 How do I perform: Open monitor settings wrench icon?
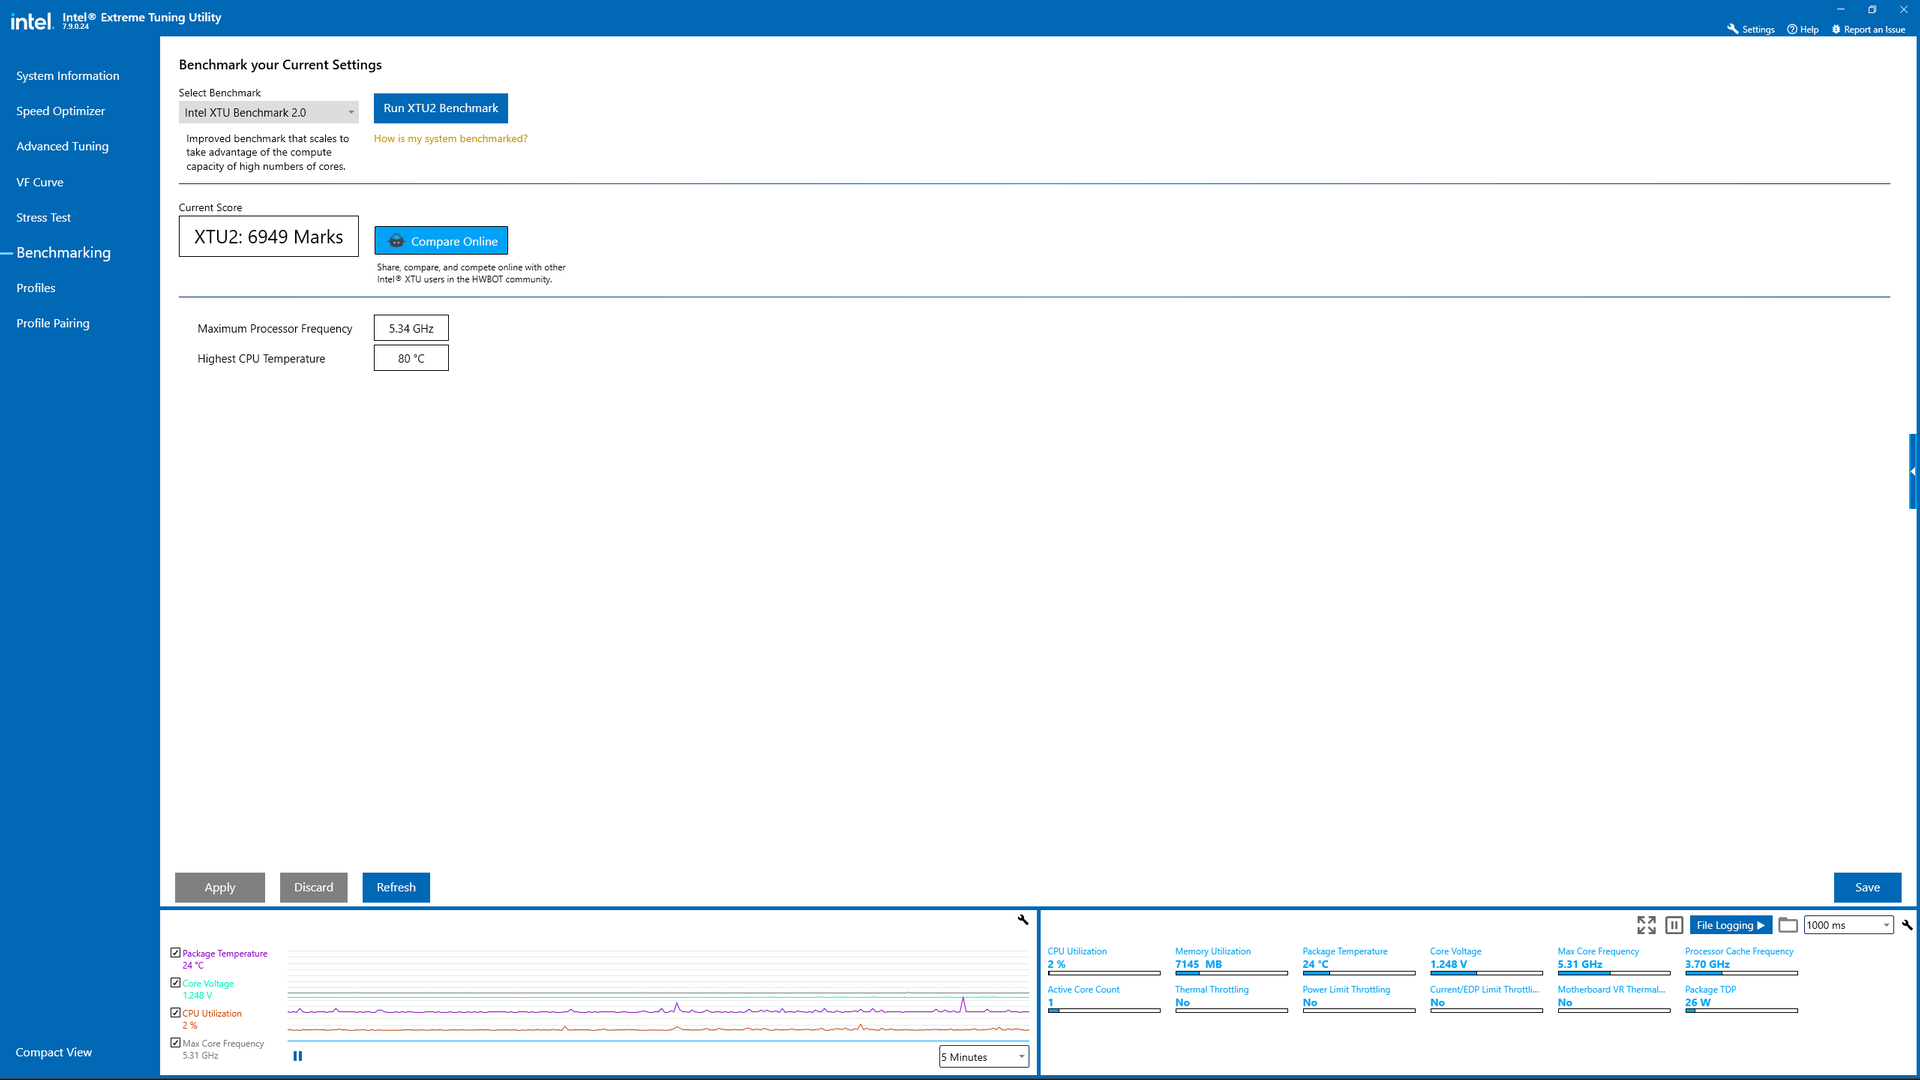1907,925
